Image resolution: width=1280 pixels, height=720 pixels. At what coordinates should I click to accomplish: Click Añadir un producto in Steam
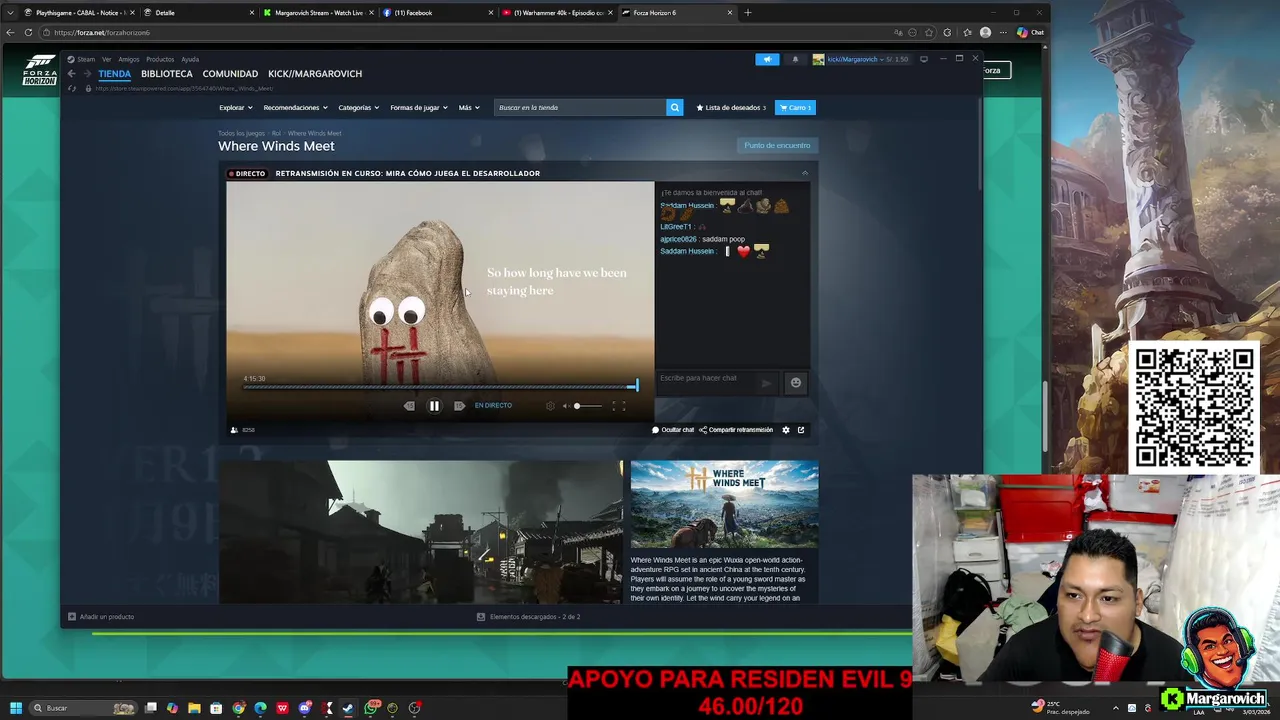101,617
